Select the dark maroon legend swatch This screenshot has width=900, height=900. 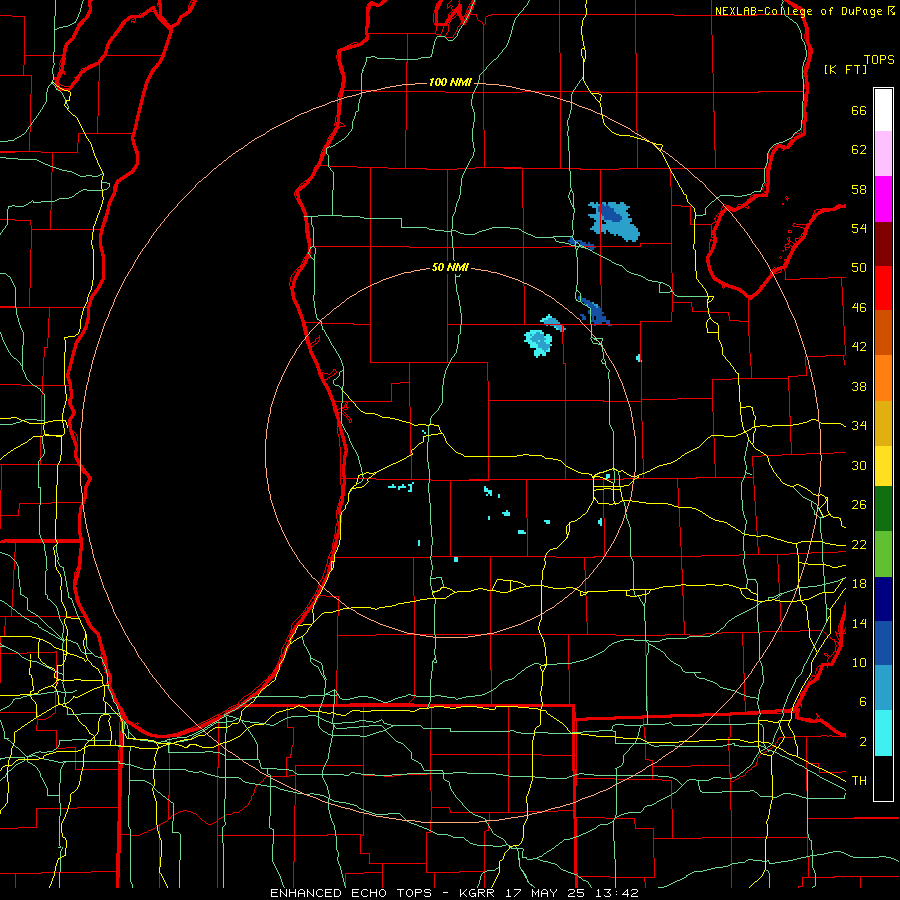[x=883, y=244]
